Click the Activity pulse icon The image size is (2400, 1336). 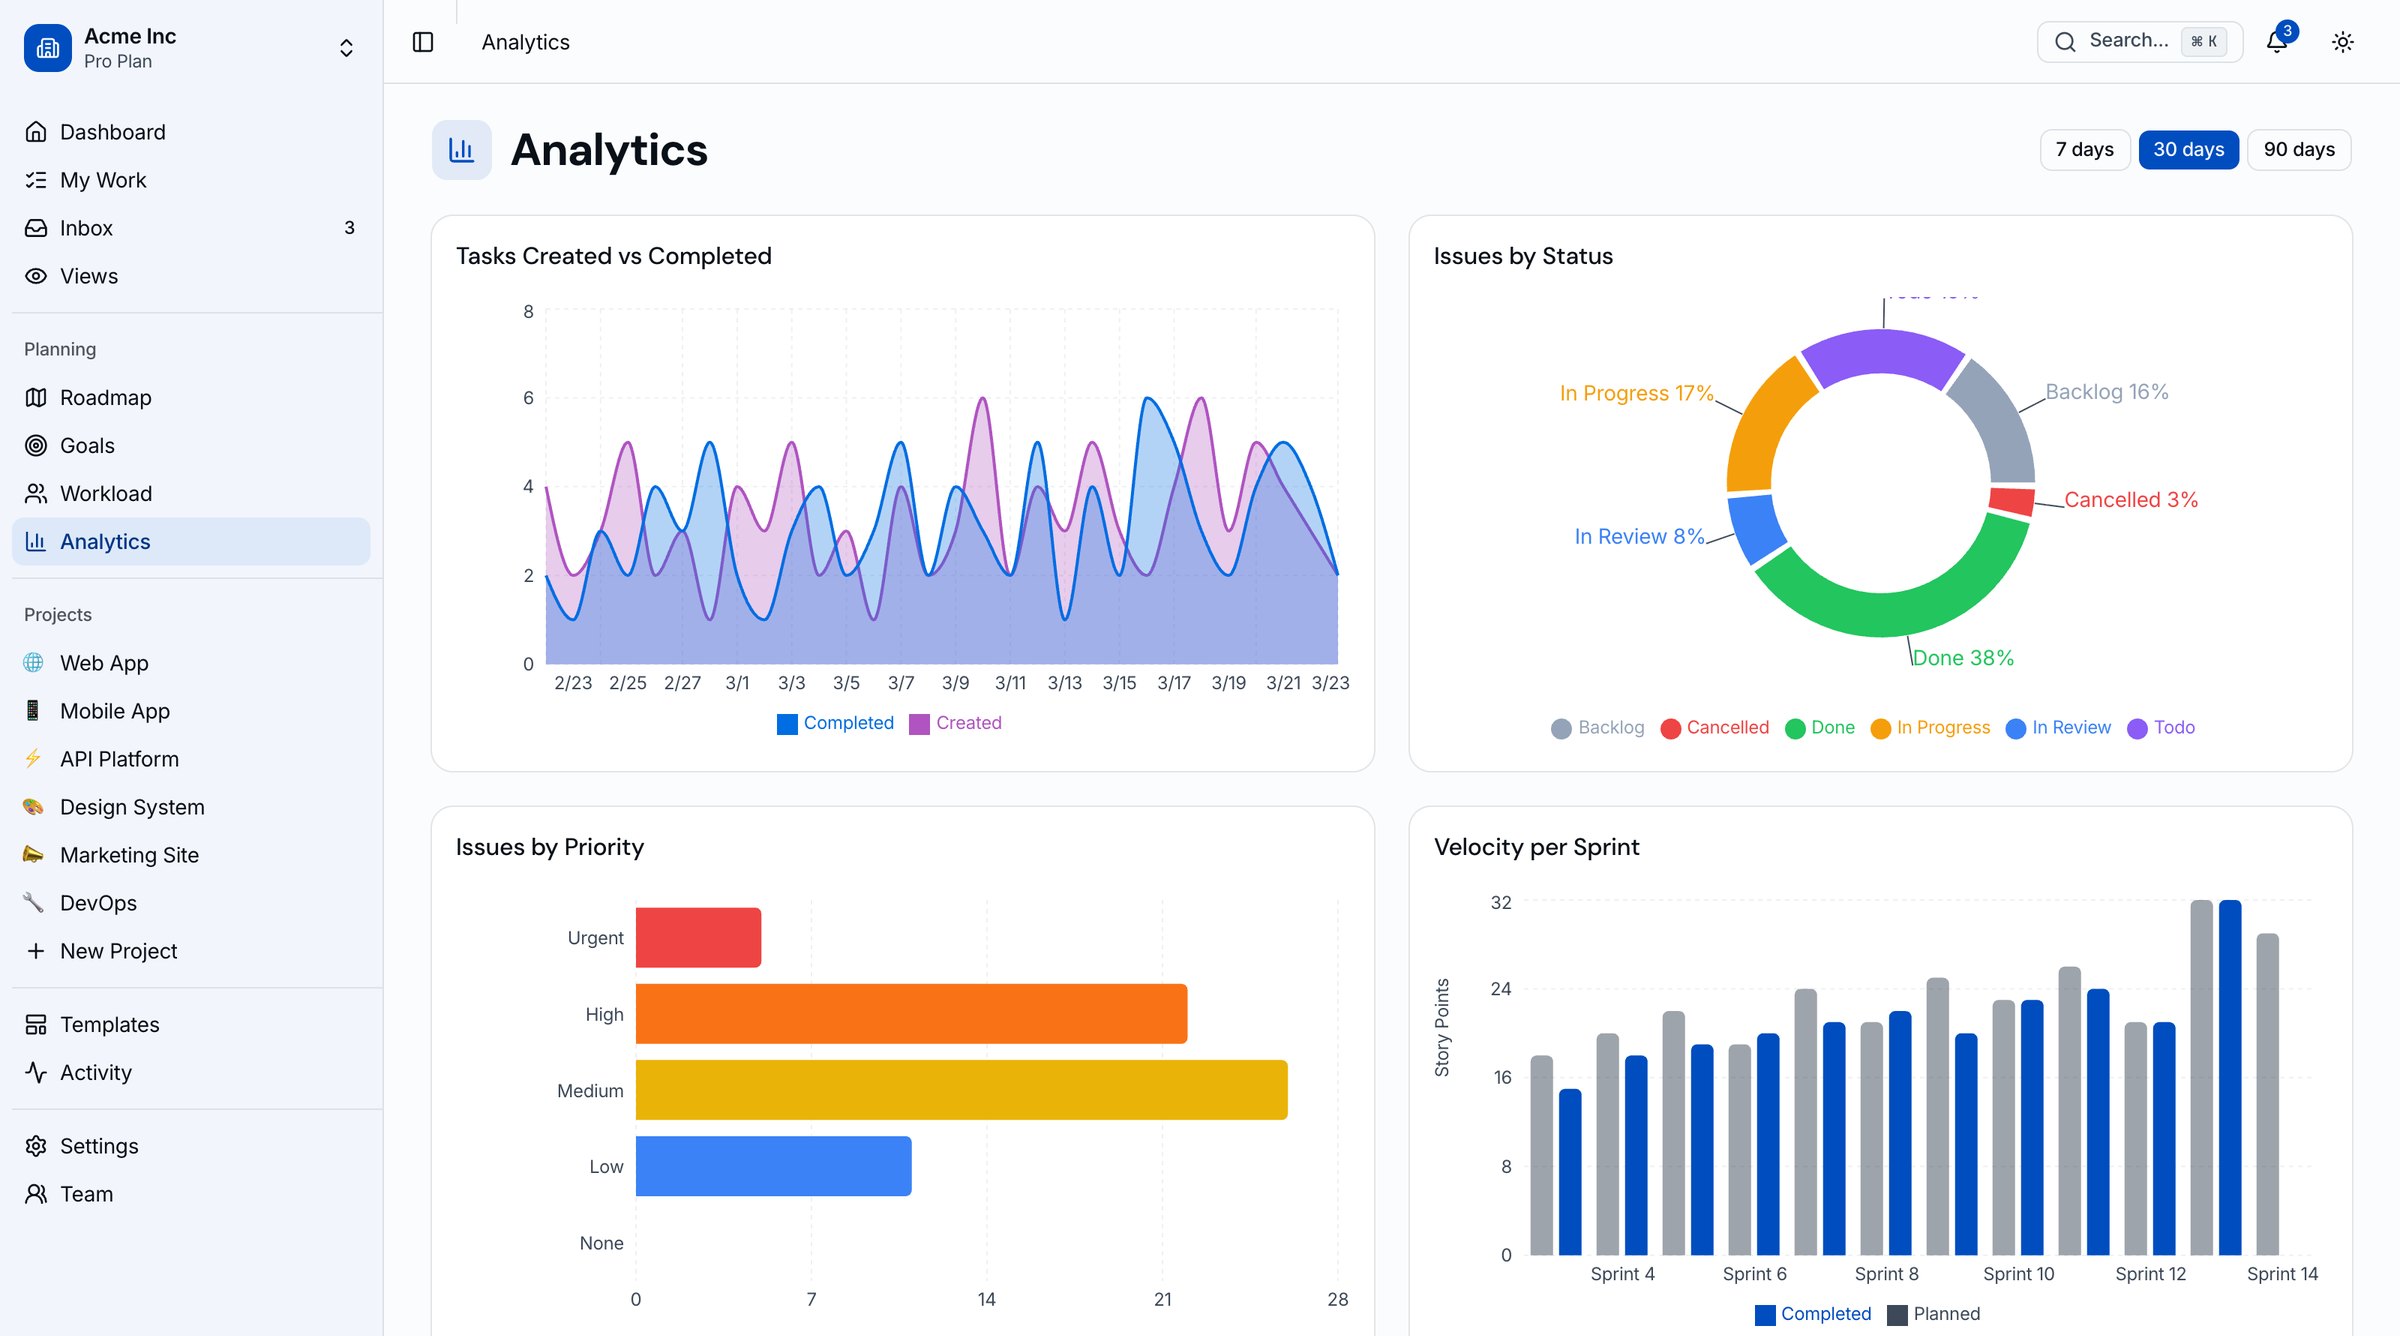[x=36, y=1072]
